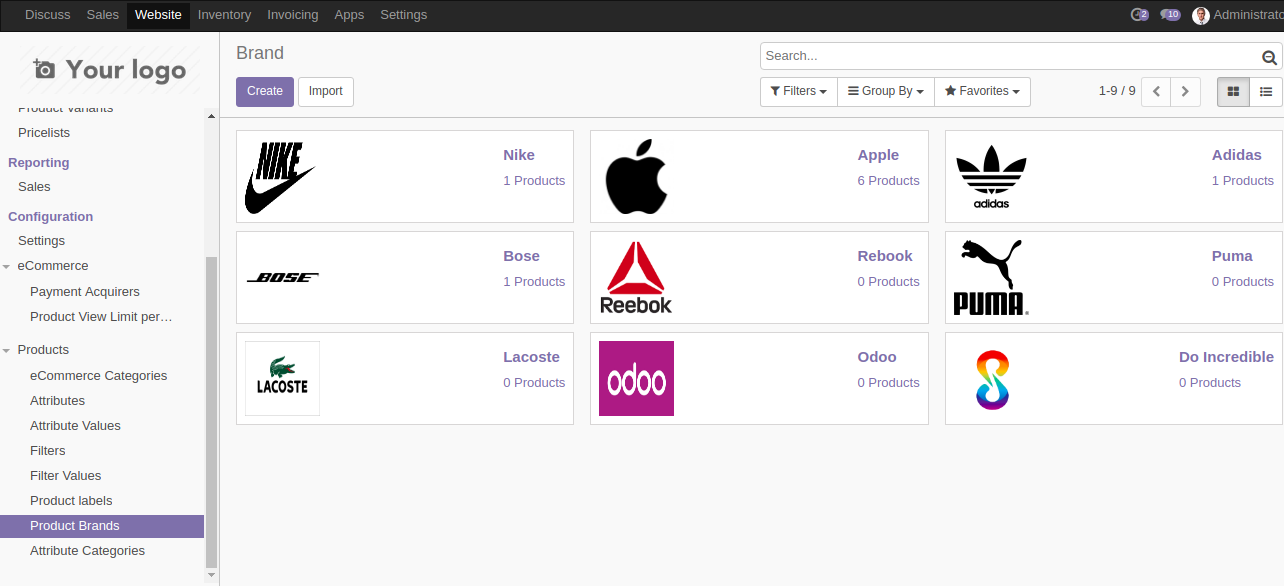Open the Apps menu

(349, 15)
